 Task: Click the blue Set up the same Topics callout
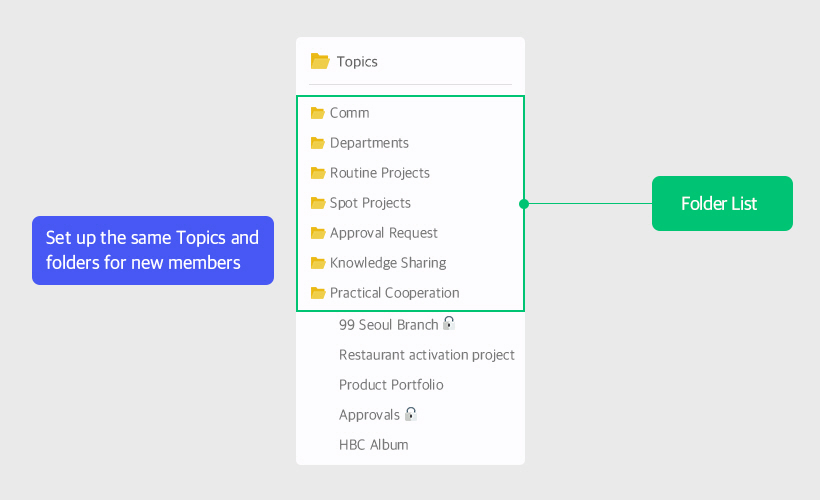(x=153, y=251)
